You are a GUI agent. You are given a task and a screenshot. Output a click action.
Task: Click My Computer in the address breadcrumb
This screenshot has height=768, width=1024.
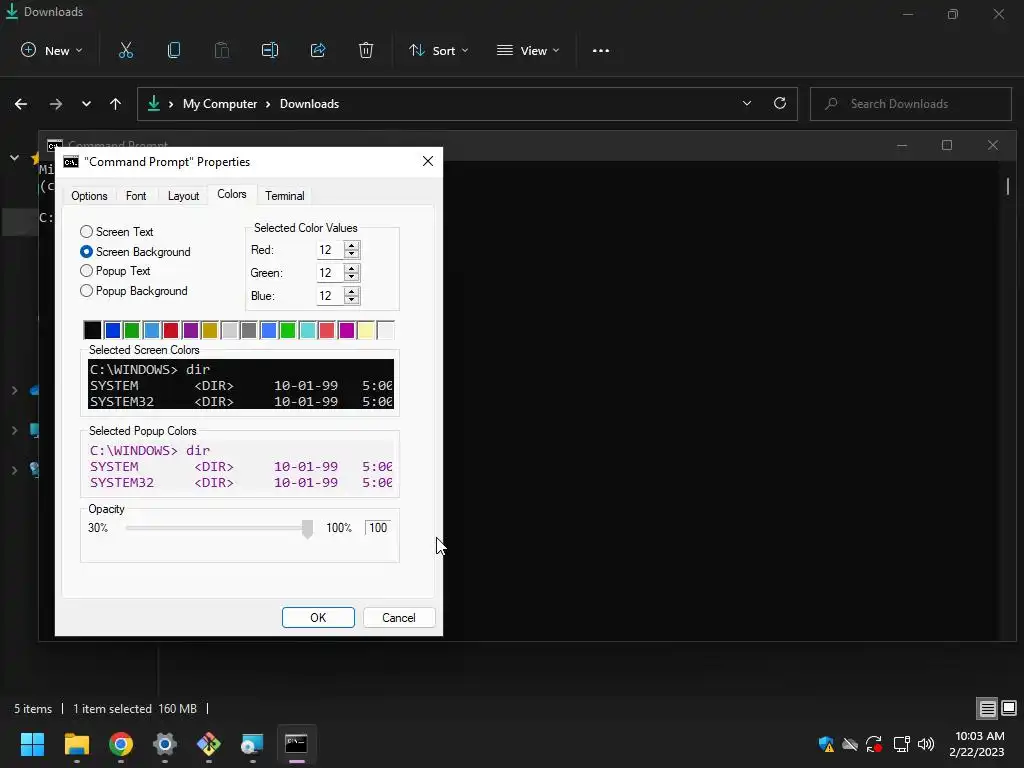pos(220,104)
